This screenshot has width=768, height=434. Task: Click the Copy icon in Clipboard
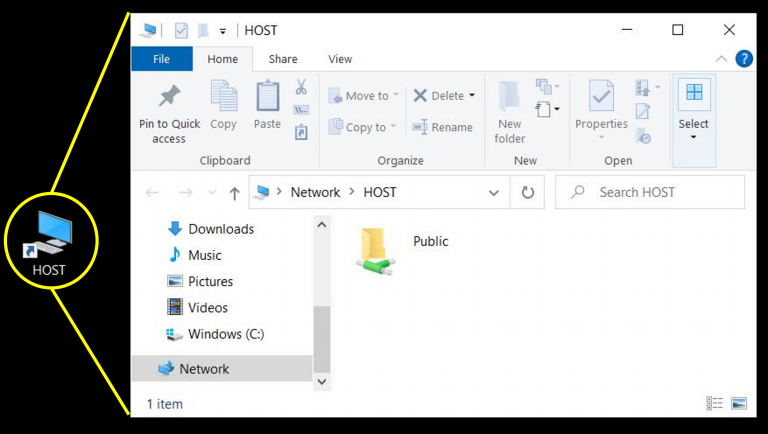224,96
